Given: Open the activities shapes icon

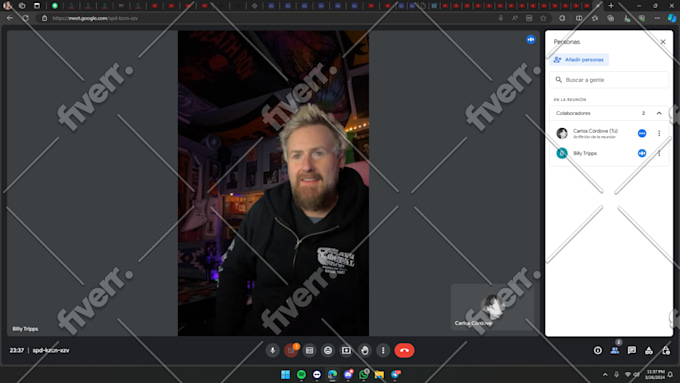Looking at the screenshot, I should coord(649,350).
